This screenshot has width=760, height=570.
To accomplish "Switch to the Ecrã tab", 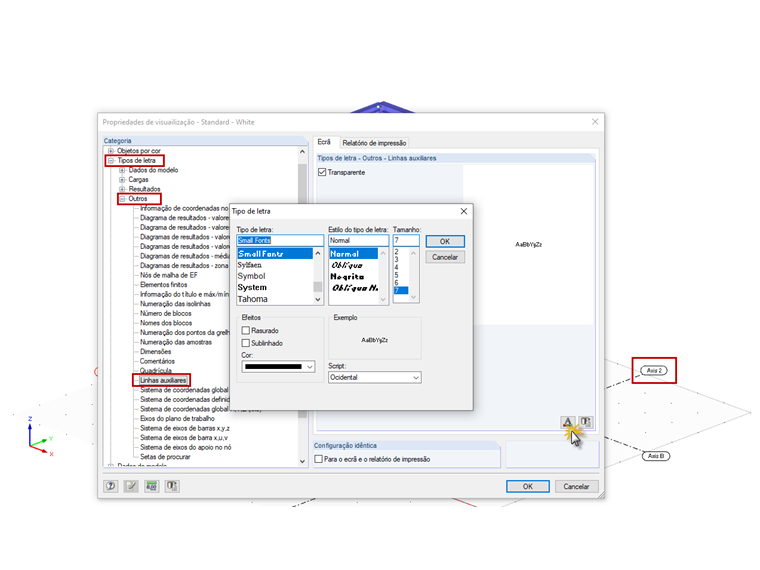I will click(x=324, y=142).
